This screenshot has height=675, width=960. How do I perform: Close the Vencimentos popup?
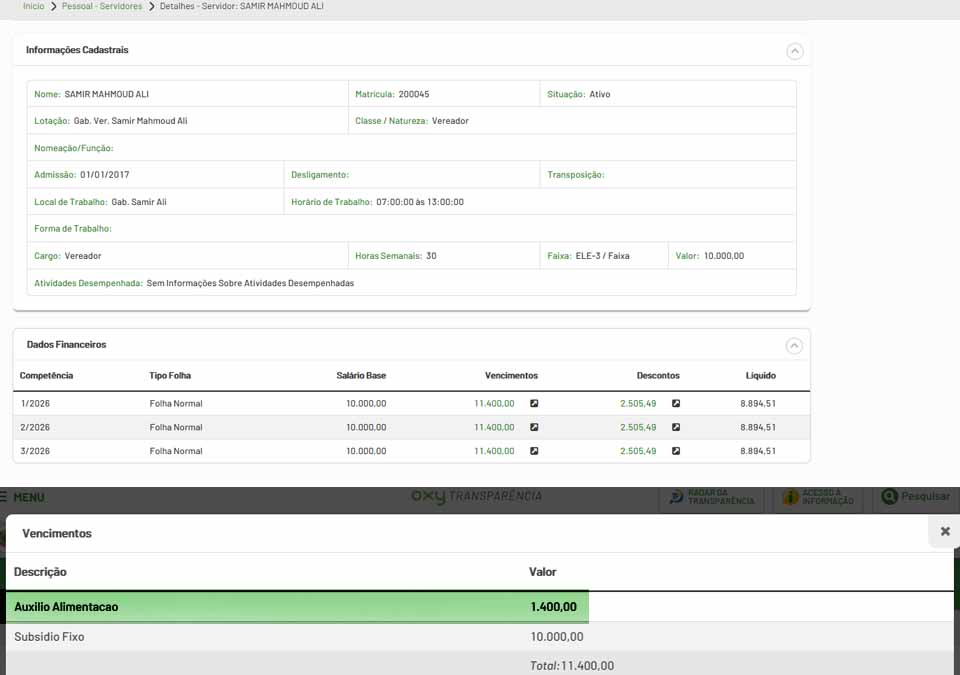945,531
